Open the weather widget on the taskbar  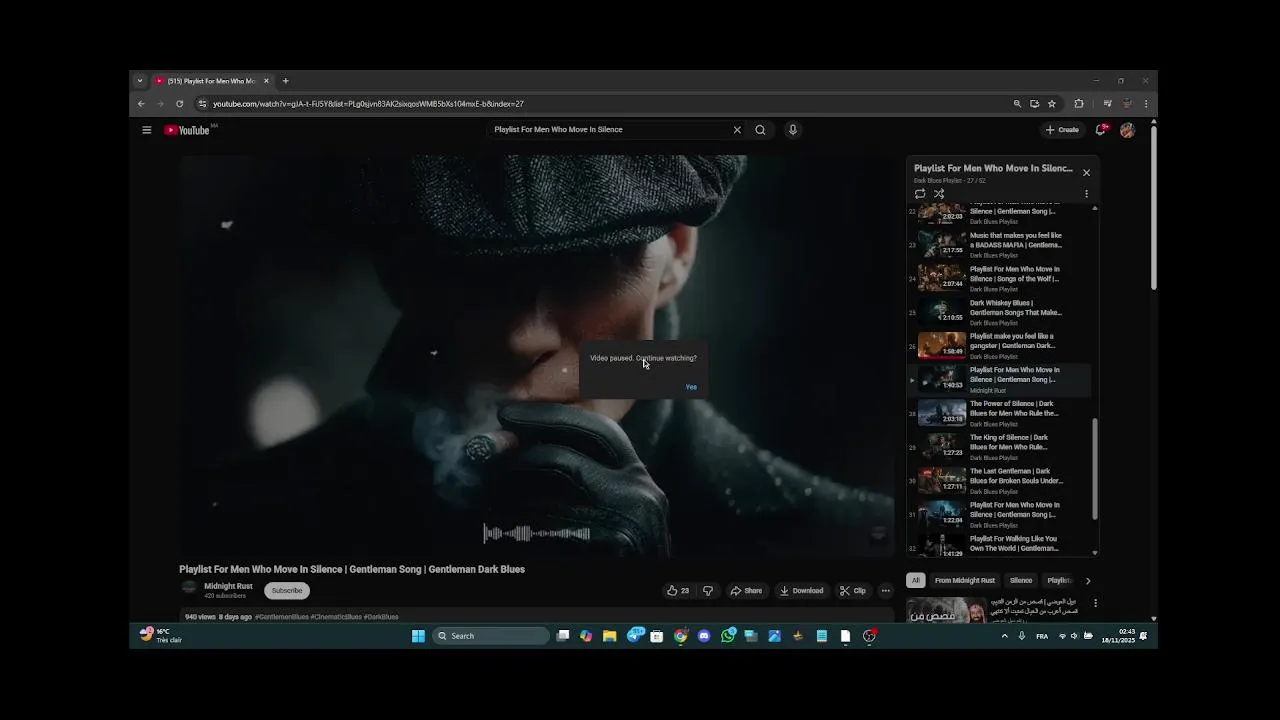coord(162,636)
